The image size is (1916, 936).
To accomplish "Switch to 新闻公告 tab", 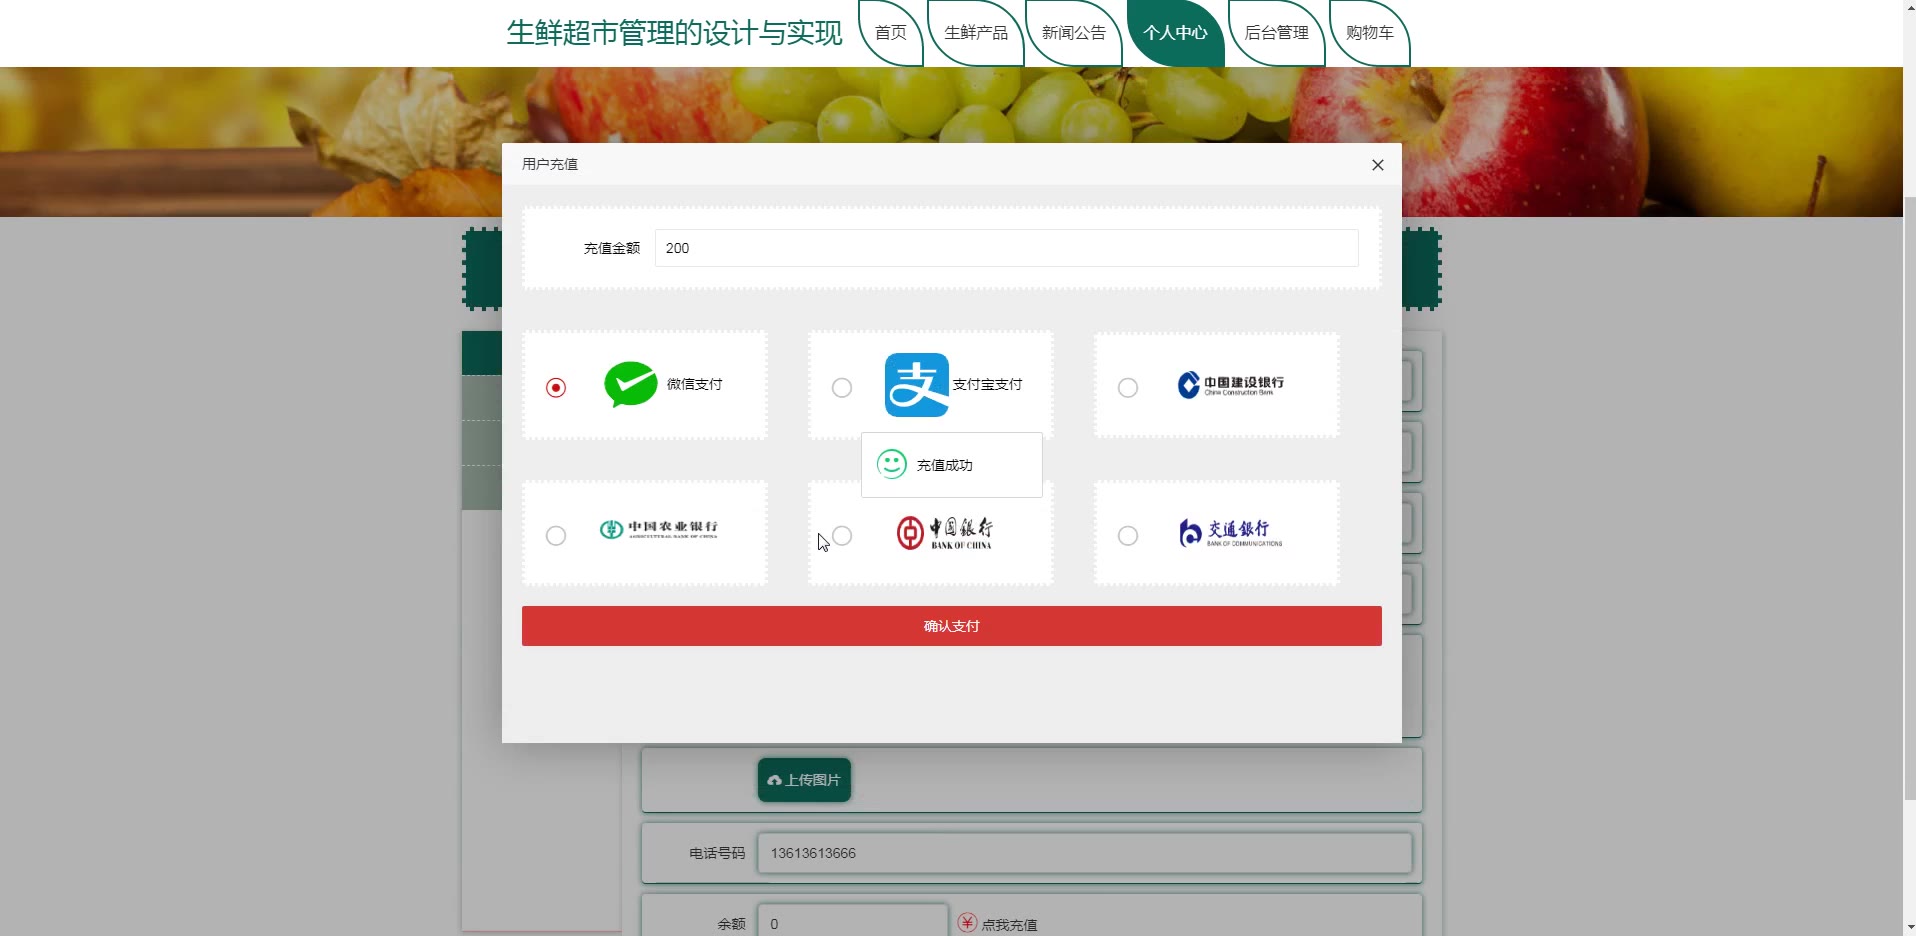I will [1074, 33].
